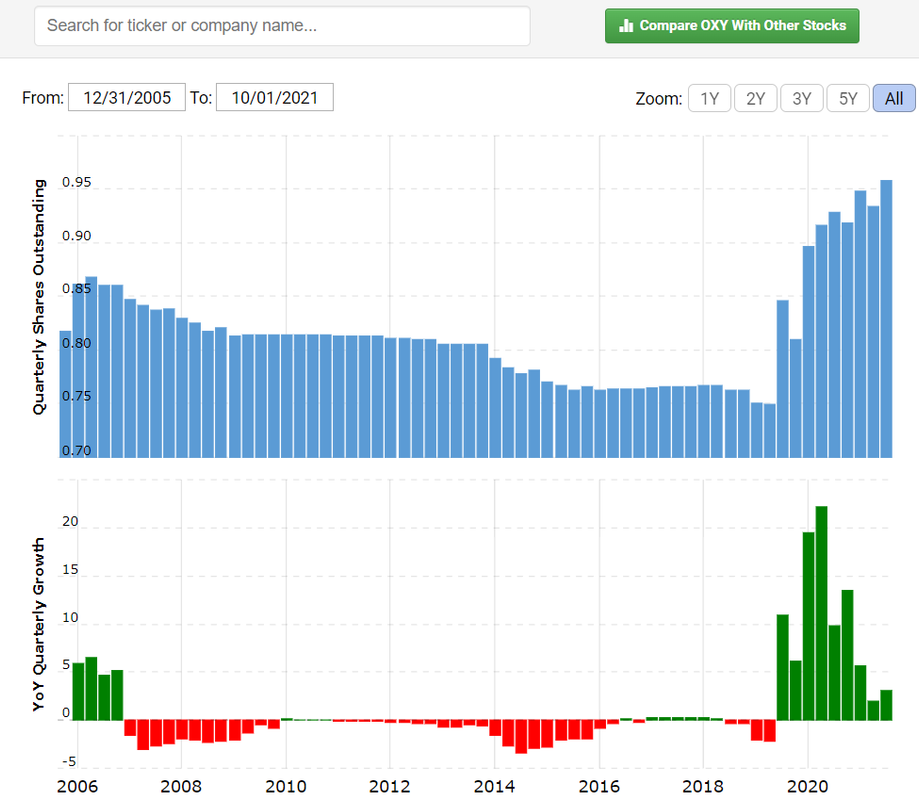Image resolution: width=919 pixels, height=800 pixels.
Task: Click the 0.90 y-axis value
Action: click(x=77, y=236)
